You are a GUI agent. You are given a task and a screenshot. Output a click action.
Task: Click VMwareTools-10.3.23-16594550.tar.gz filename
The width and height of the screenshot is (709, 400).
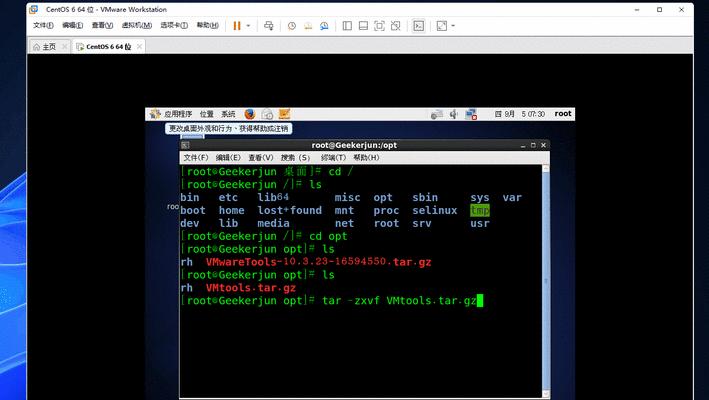pos(318,262)
